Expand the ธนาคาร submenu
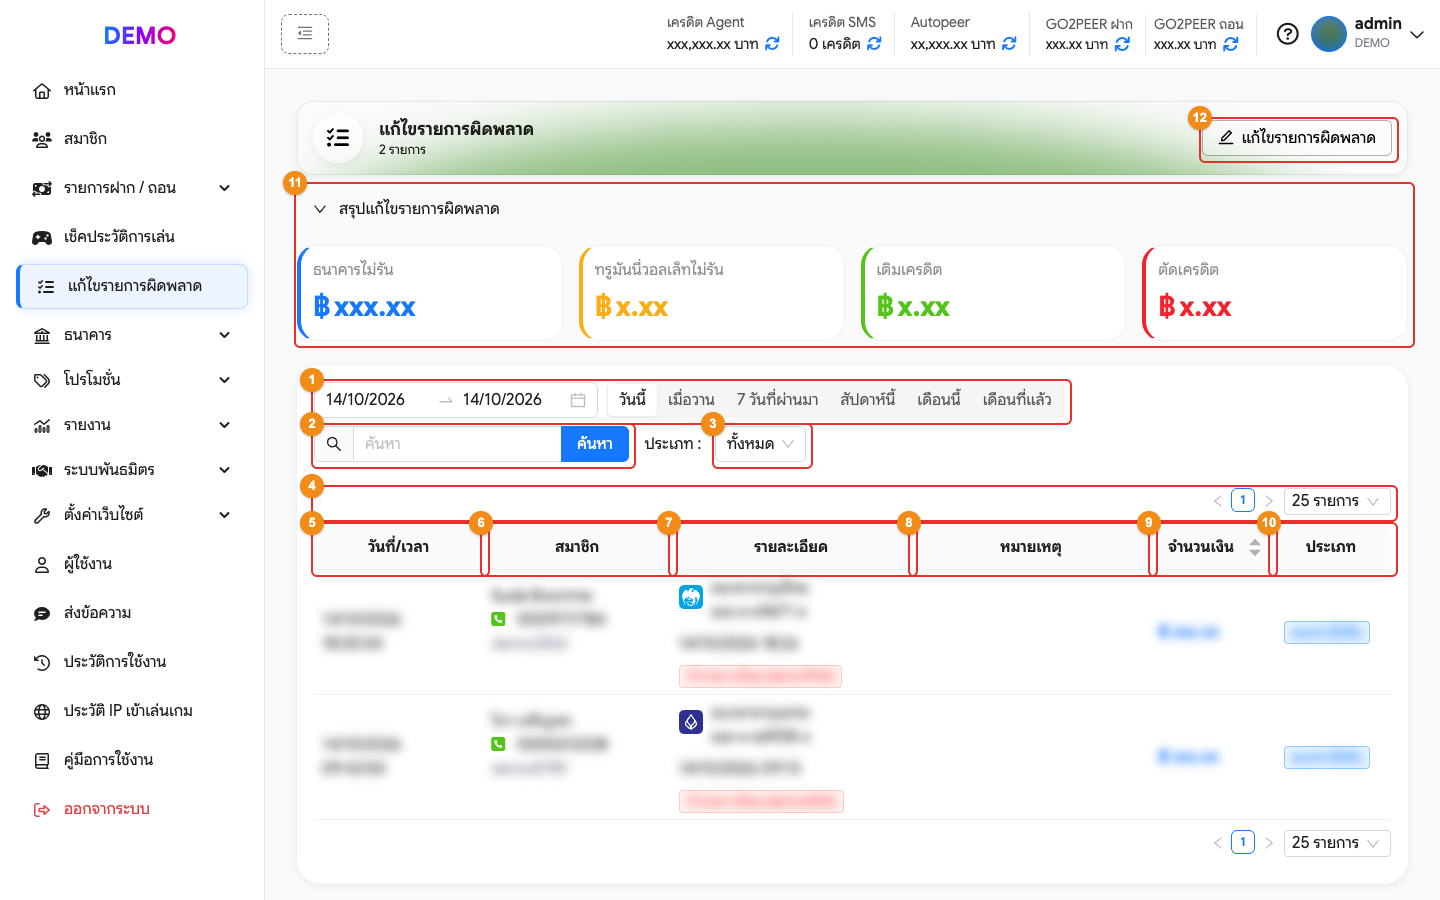Image resolution: width=1440 pixels, height=900 pixels. [x=225, y=335]
